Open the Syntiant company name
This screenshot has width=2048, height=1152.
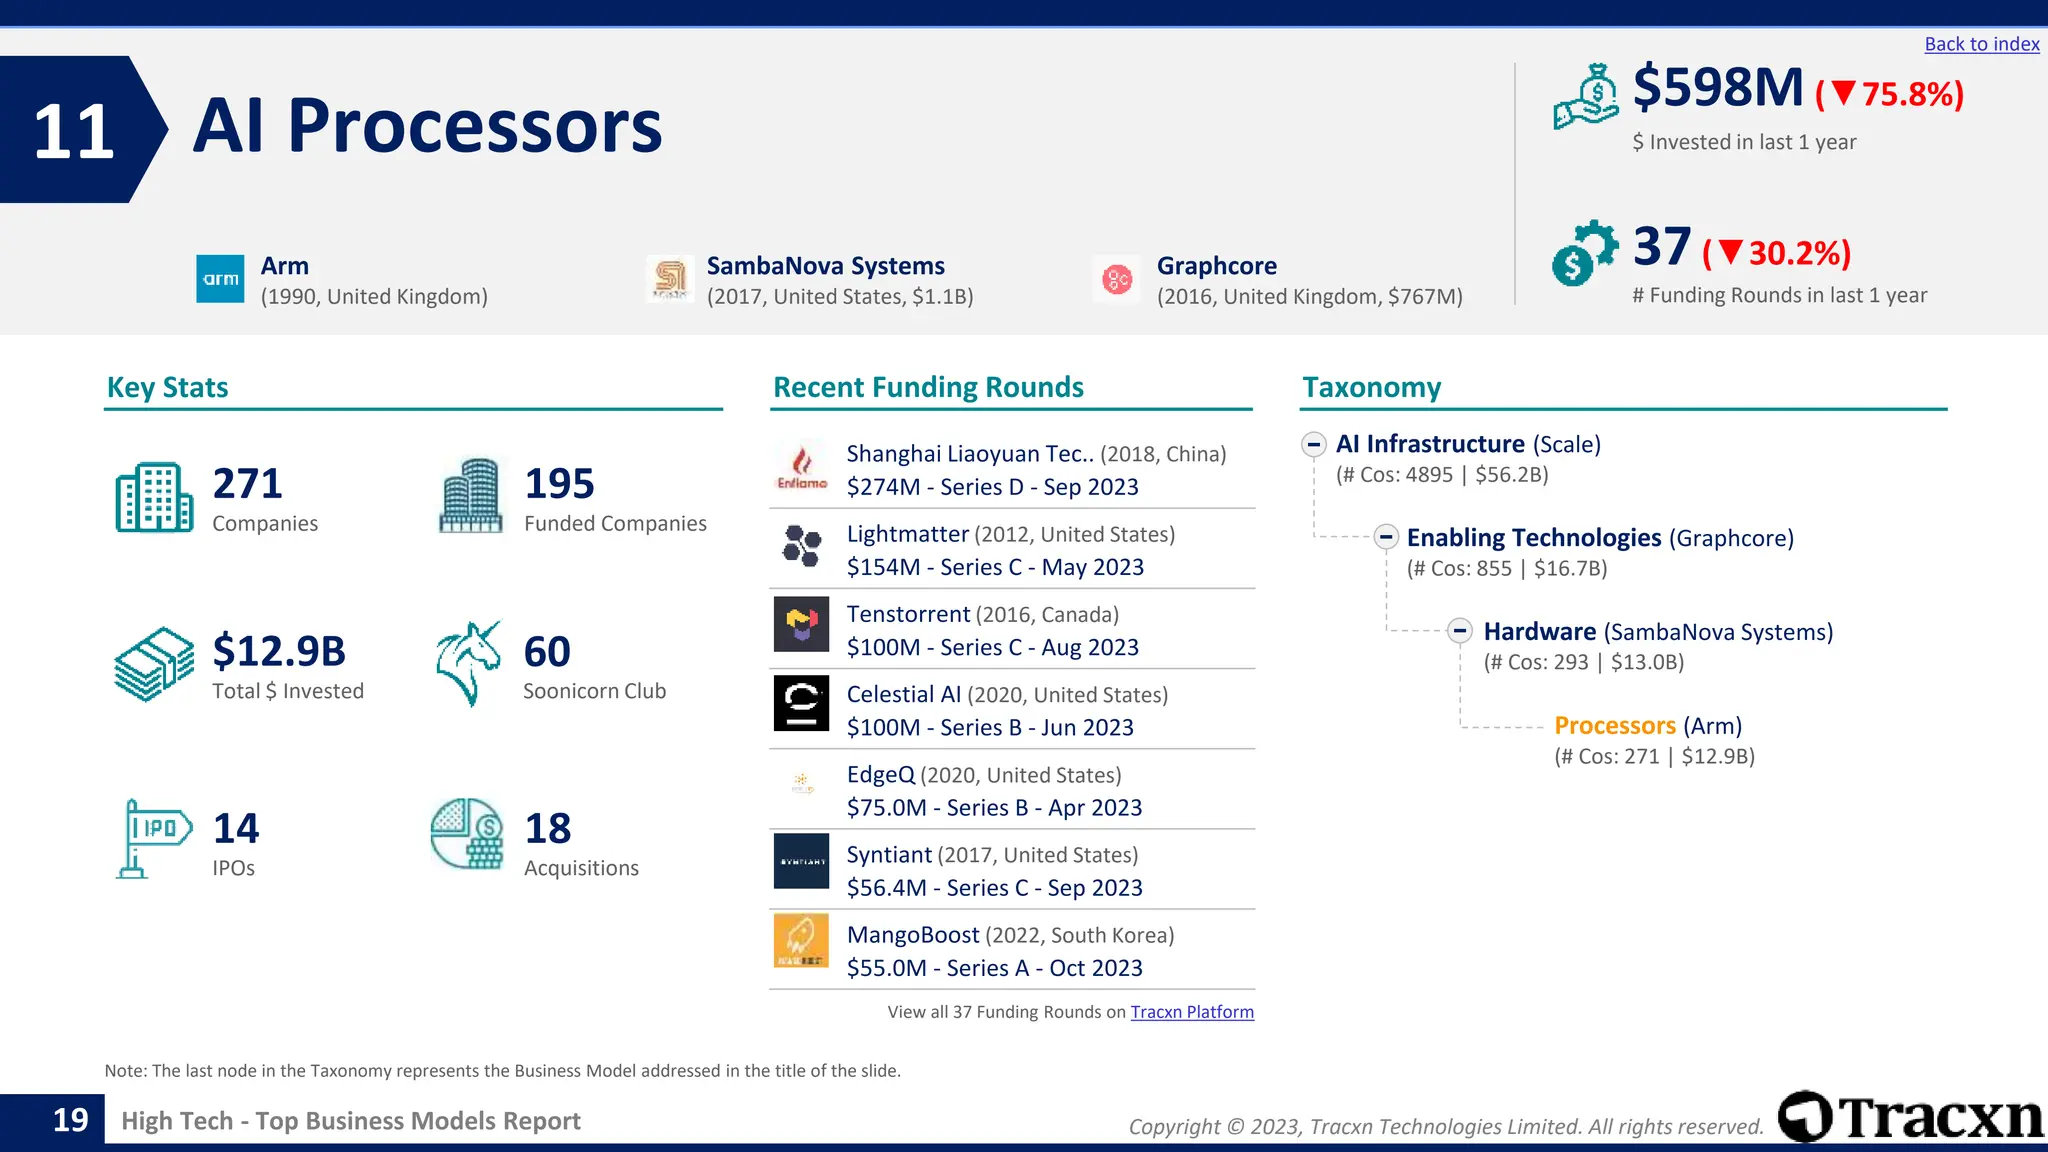coord(889,854)
